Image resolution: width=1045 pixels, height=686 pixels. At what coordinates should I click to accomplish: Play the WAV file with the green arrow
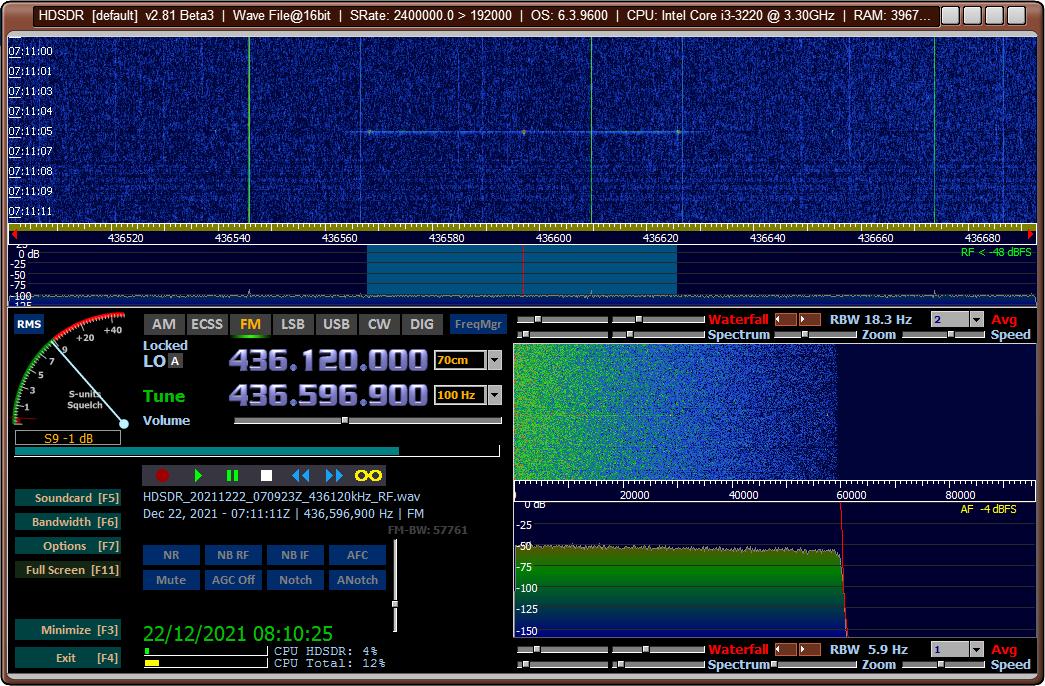click(198, 475)
